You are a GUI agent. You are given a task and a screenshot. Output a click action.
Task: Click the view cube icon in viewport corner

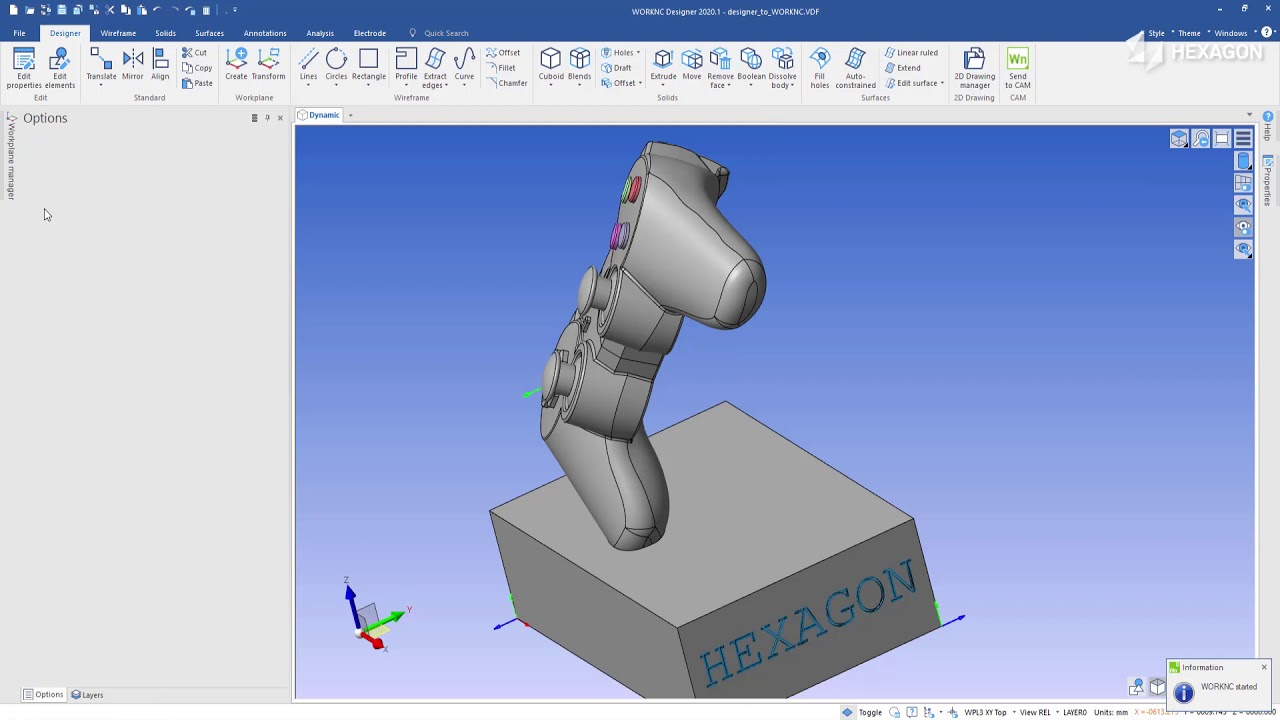1179,139
